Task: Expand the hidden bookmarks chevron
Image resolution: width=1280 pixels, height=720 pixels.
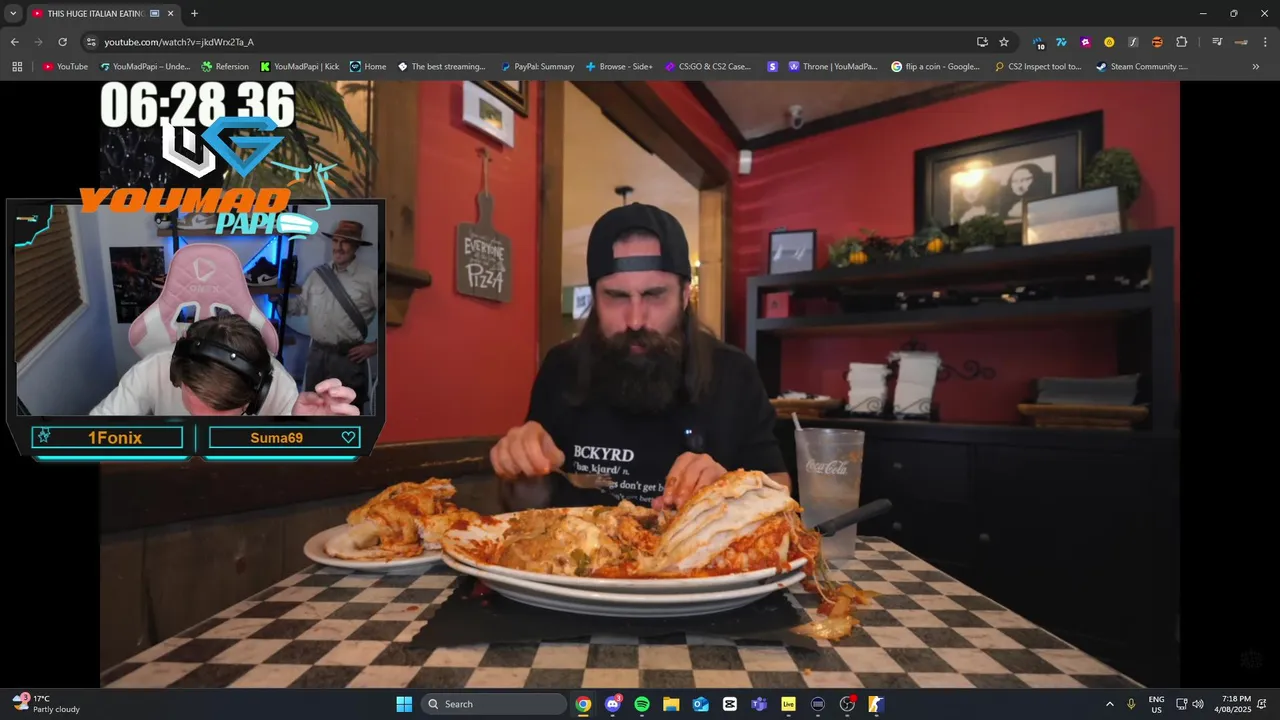Action: [x=1256, y=67]
